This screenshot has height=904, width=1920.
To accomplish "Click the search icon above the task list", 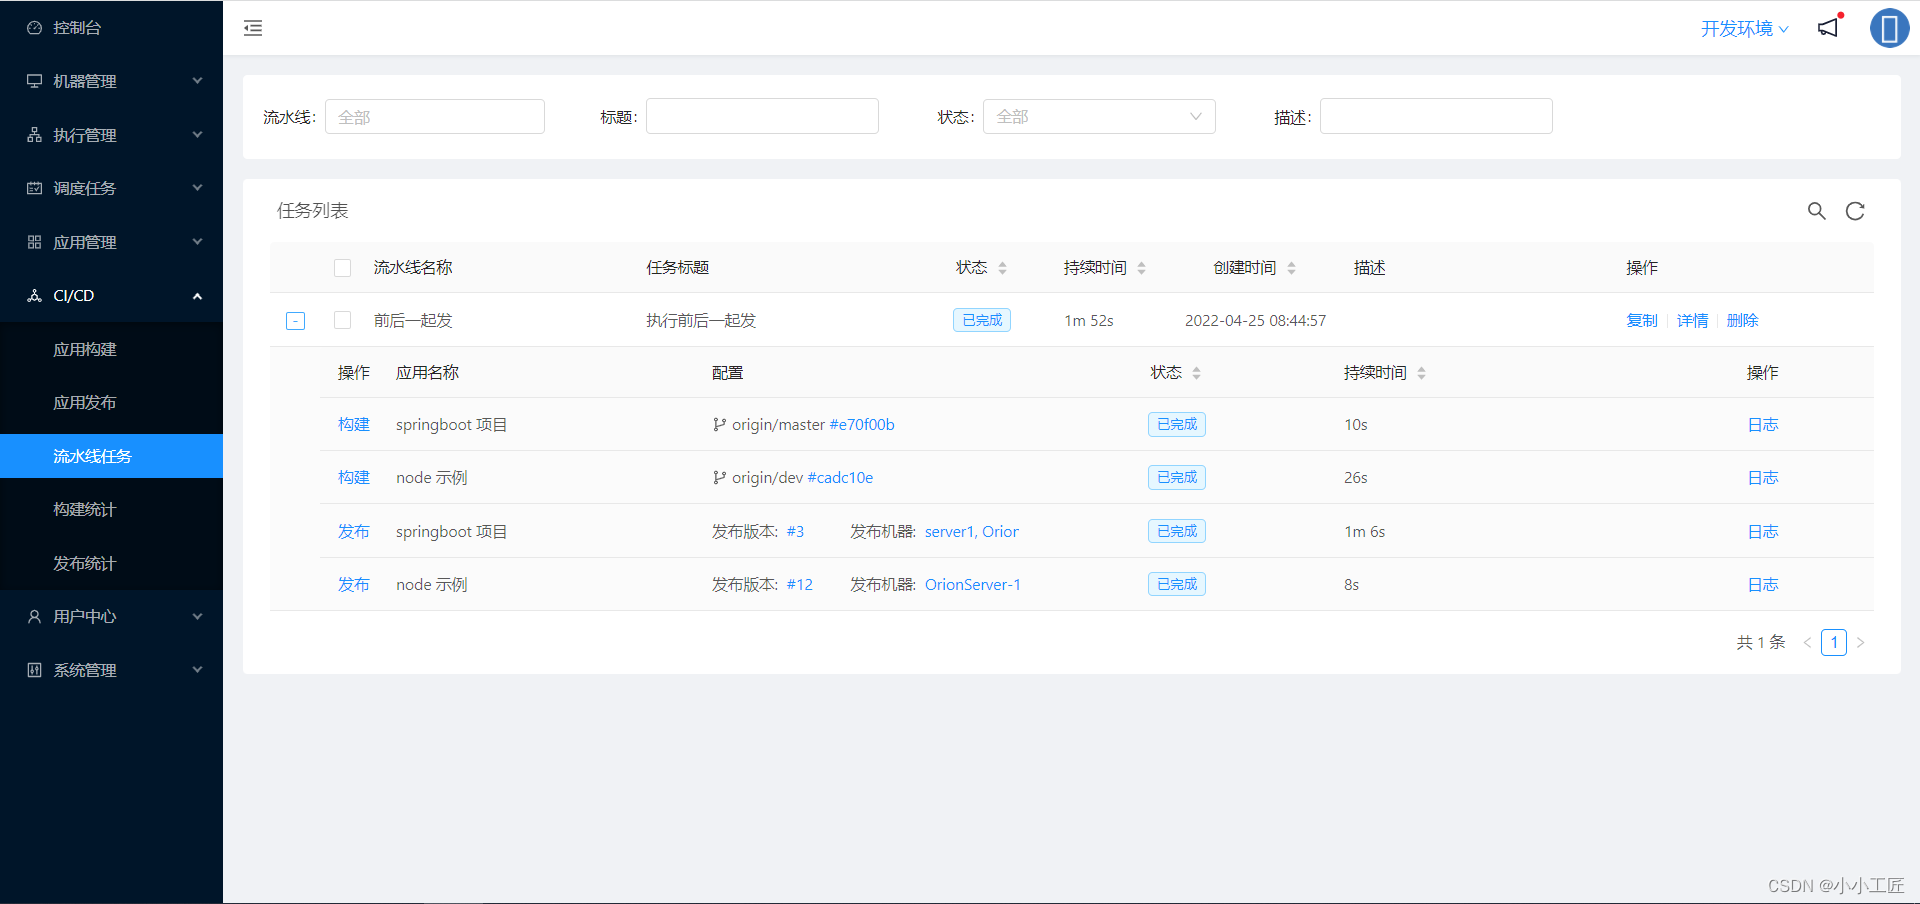I will point(1817,211).
